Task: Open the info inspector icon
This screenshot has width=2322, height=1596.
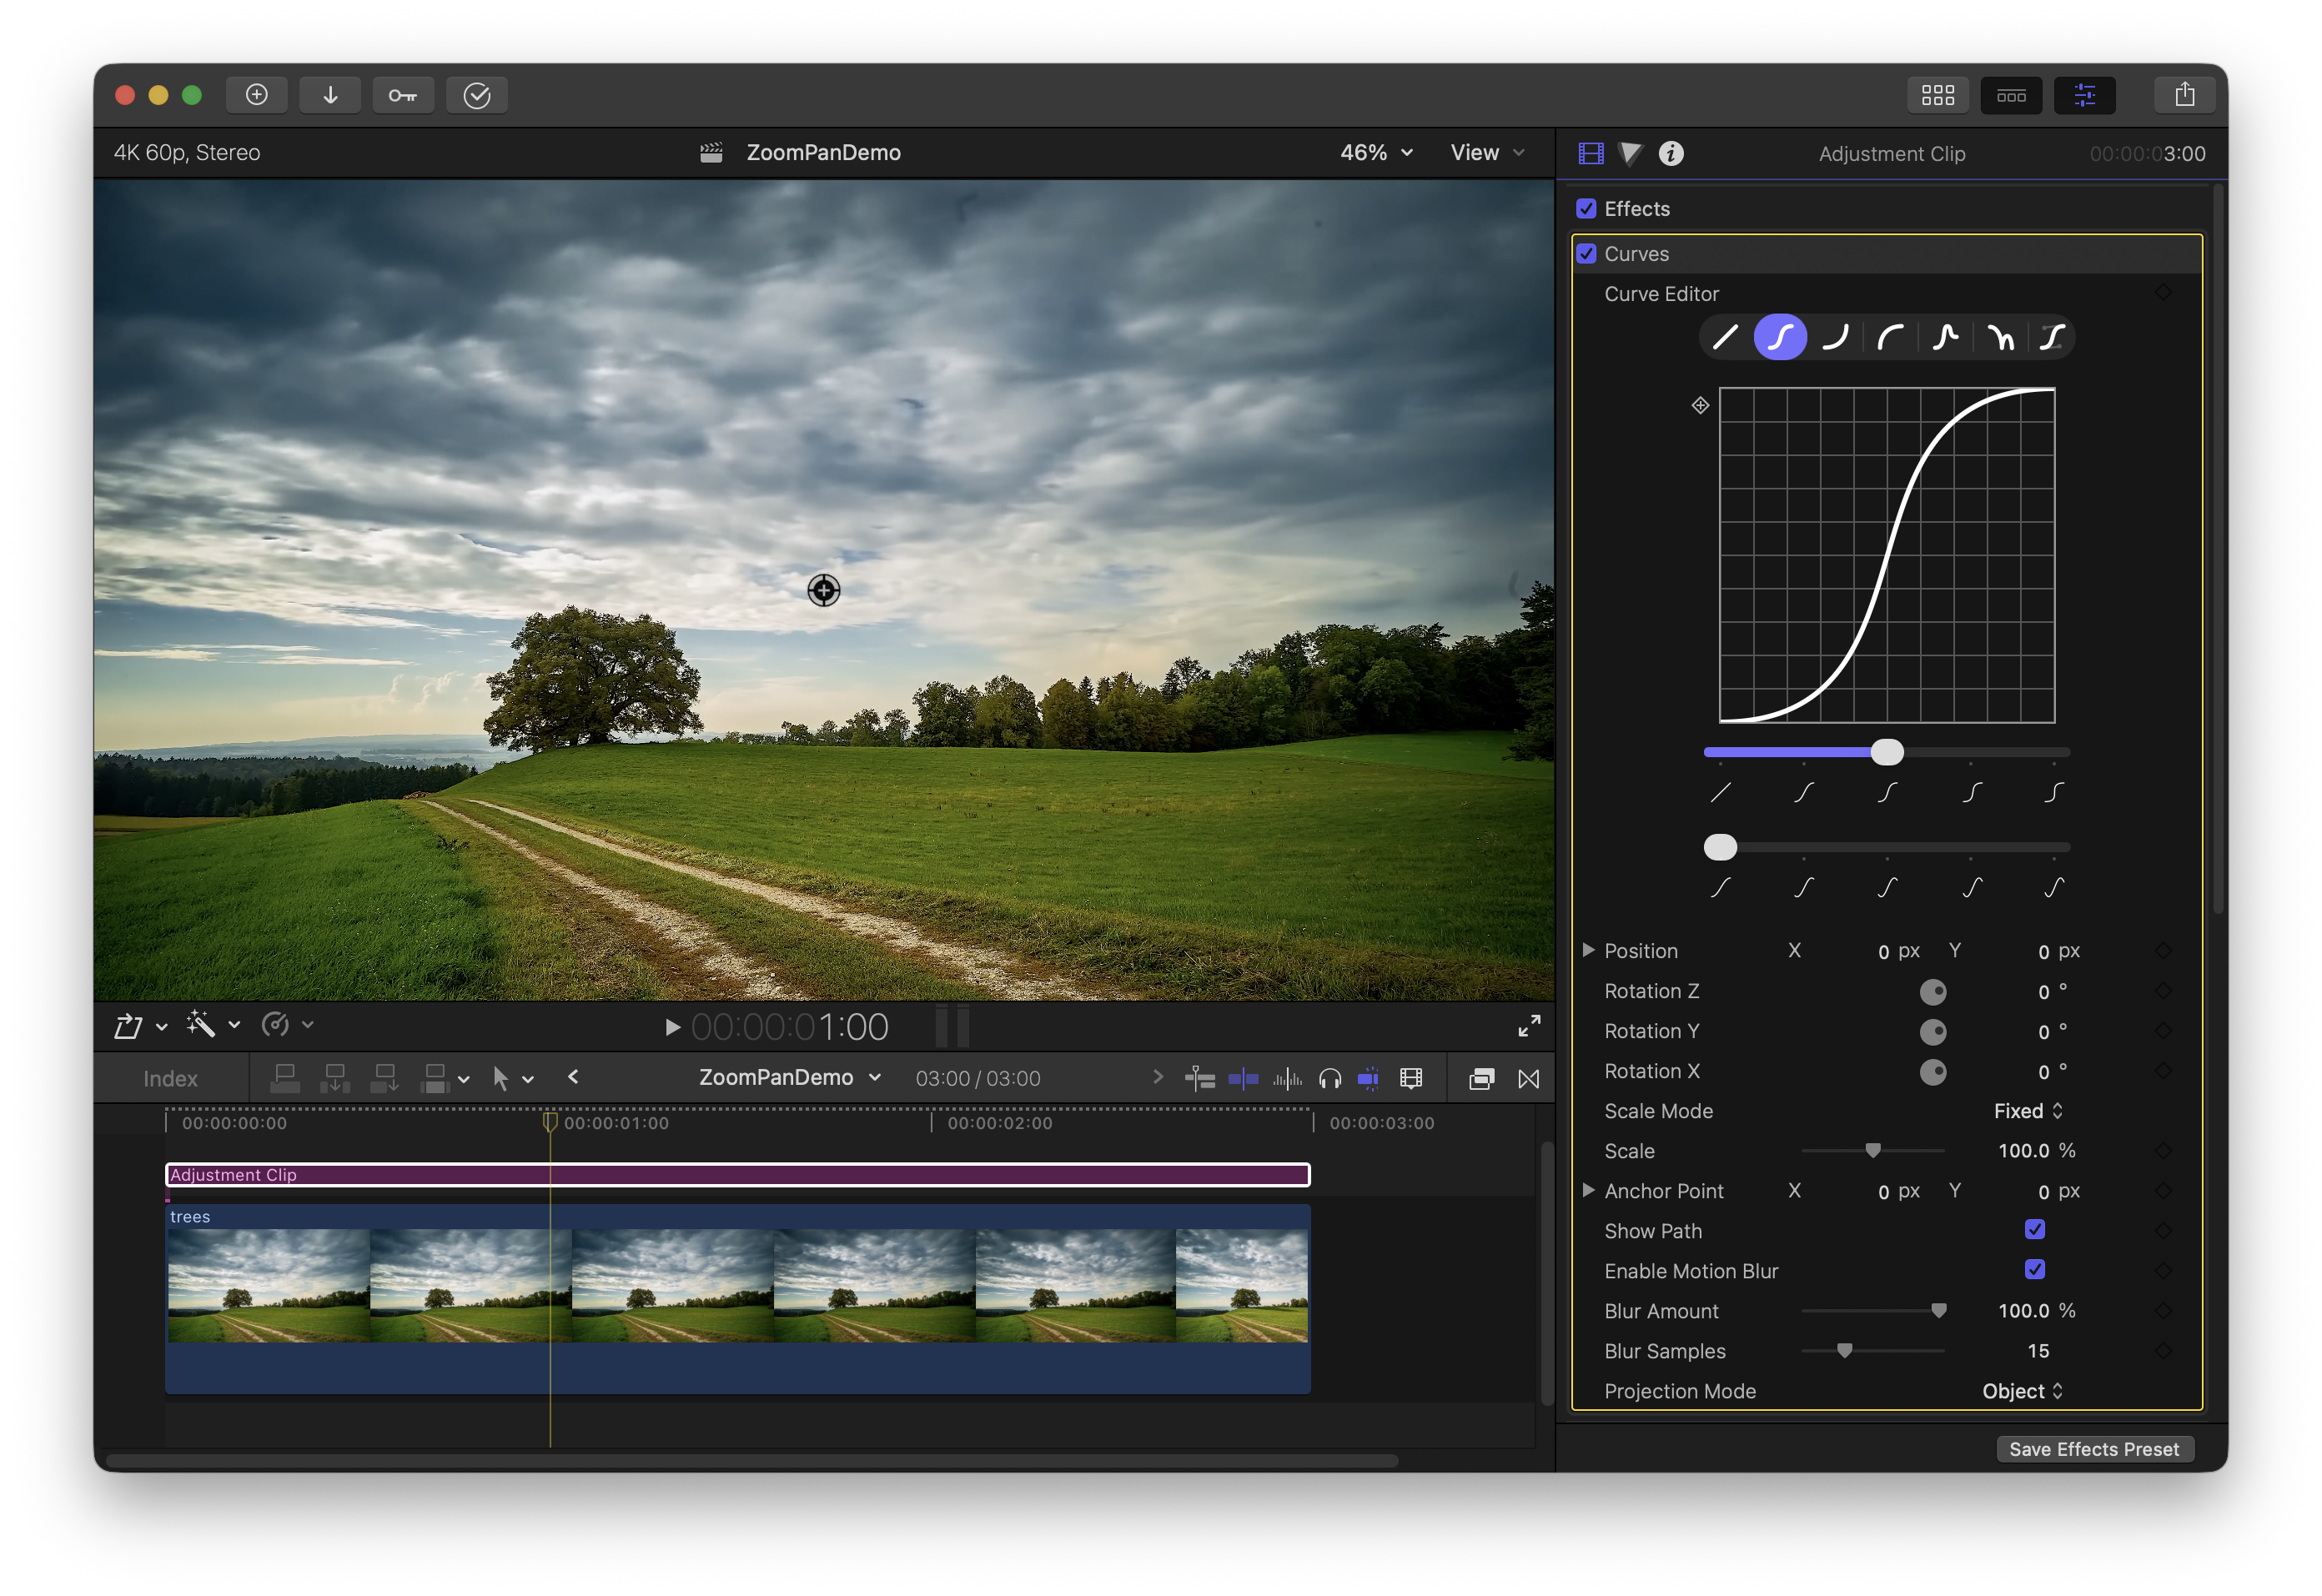Action: [1671, 153]
